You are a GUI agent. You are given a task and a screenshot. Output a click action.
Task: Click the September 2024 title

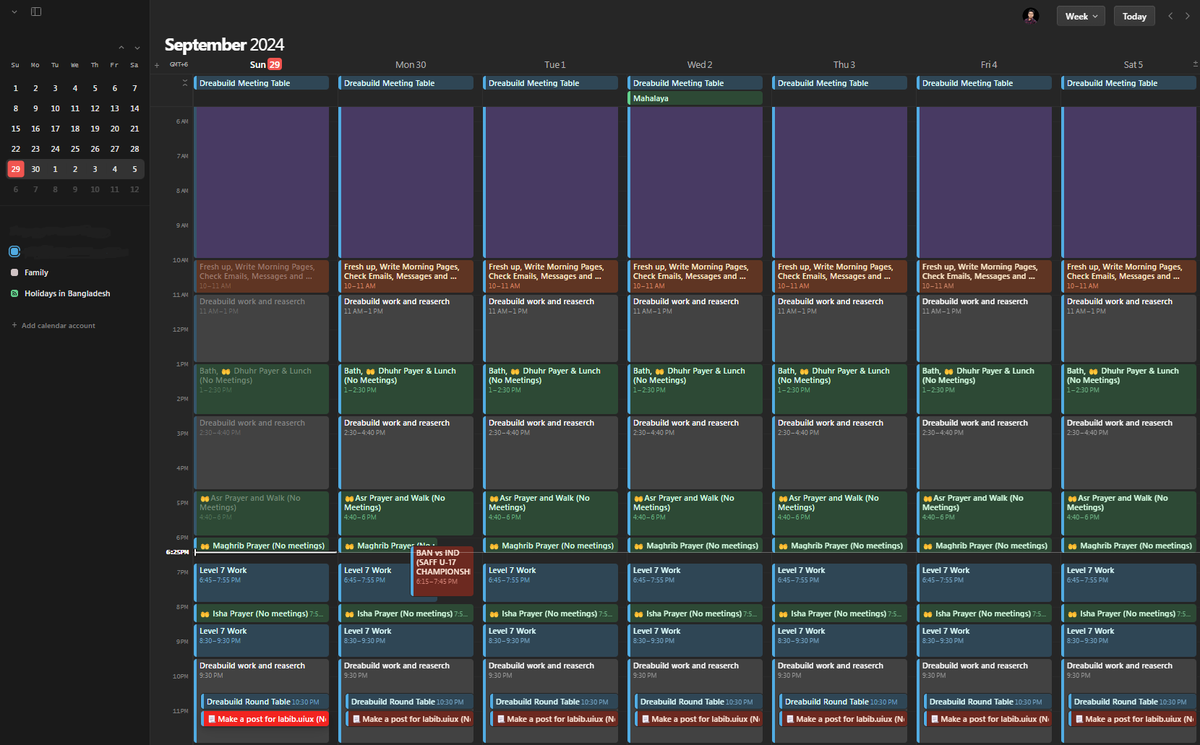click(x=223, y=44)
